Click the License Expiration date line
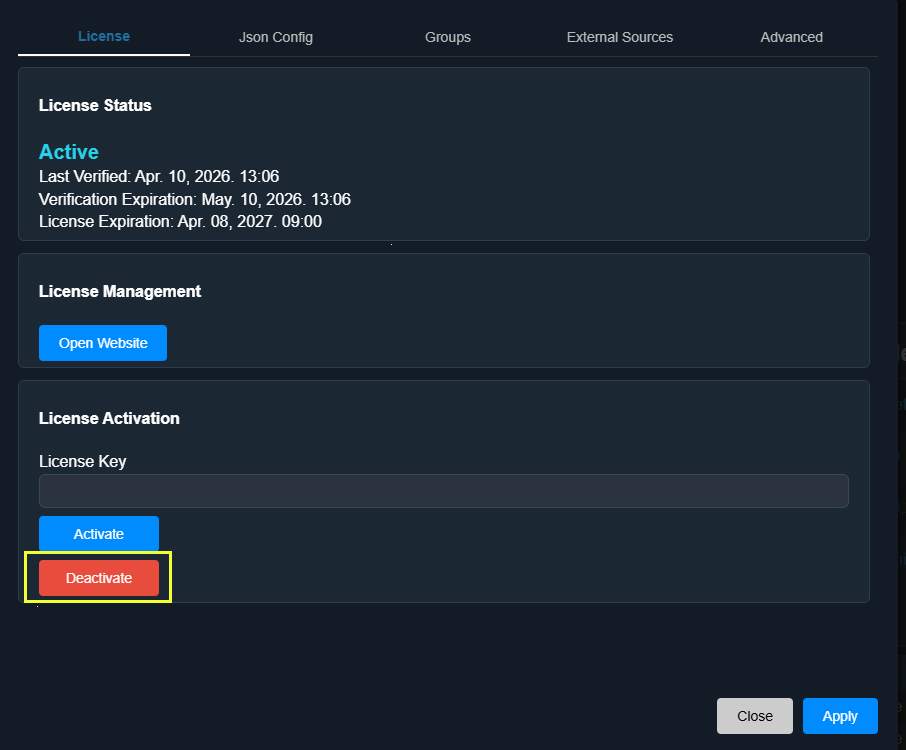906x750 pixels. [x=180, y=221]
